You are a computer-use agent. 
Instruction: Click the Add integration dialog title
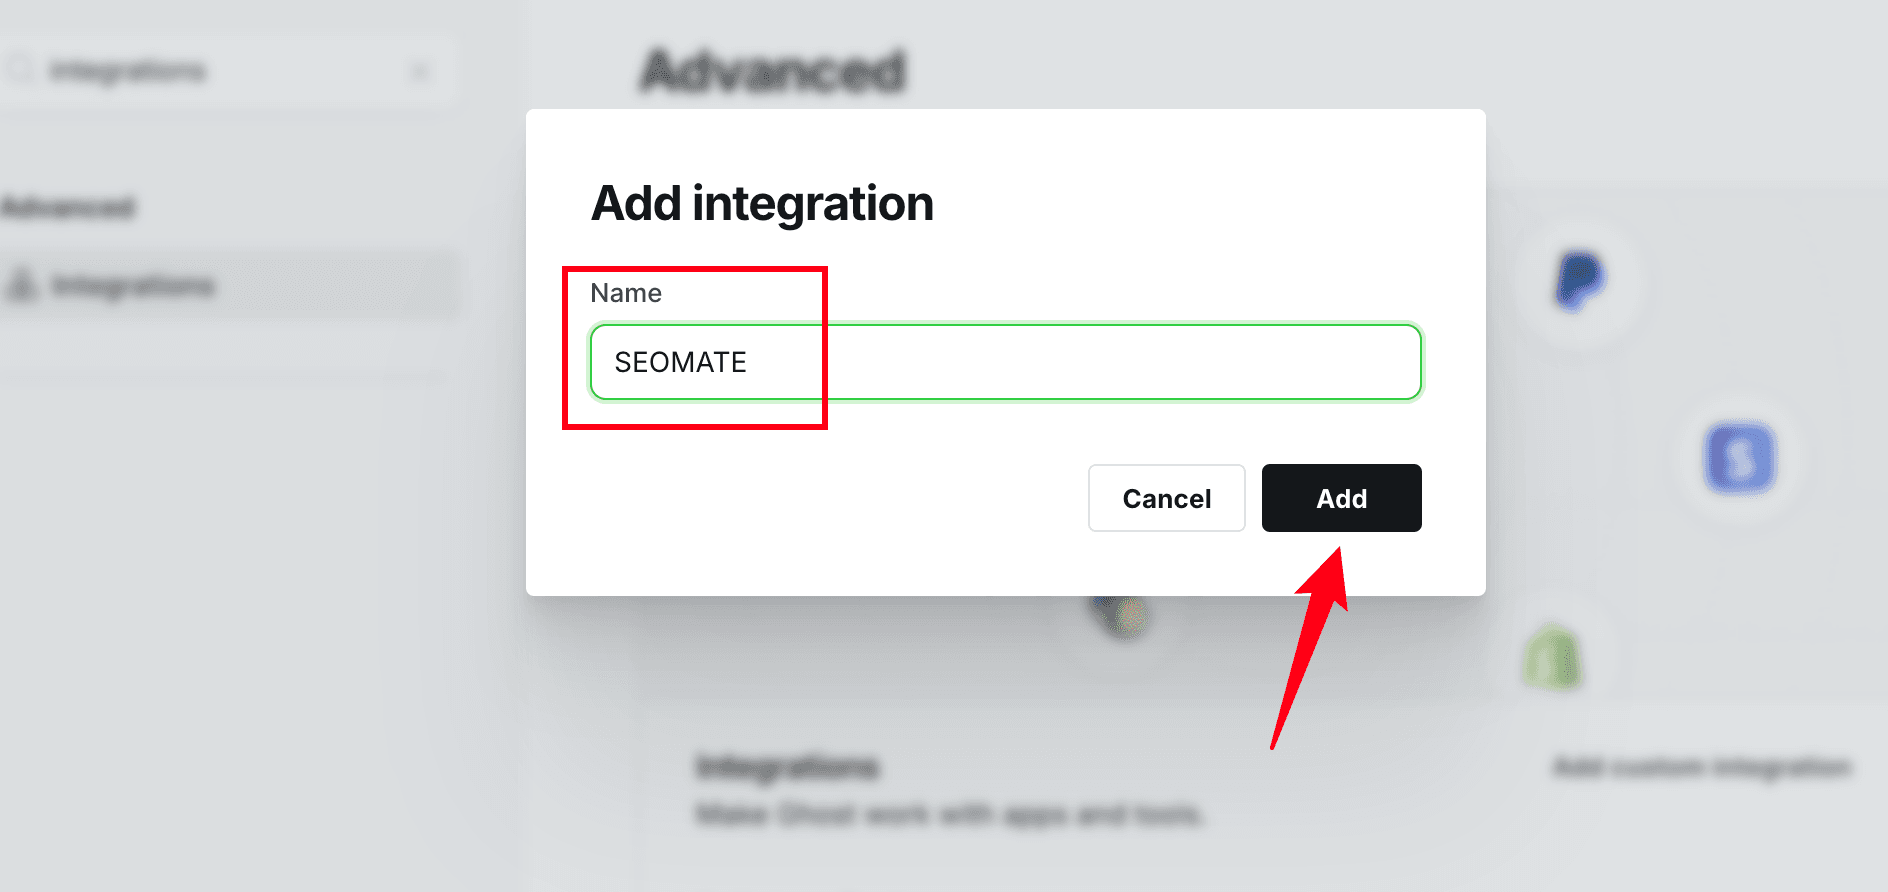point(762,202)
